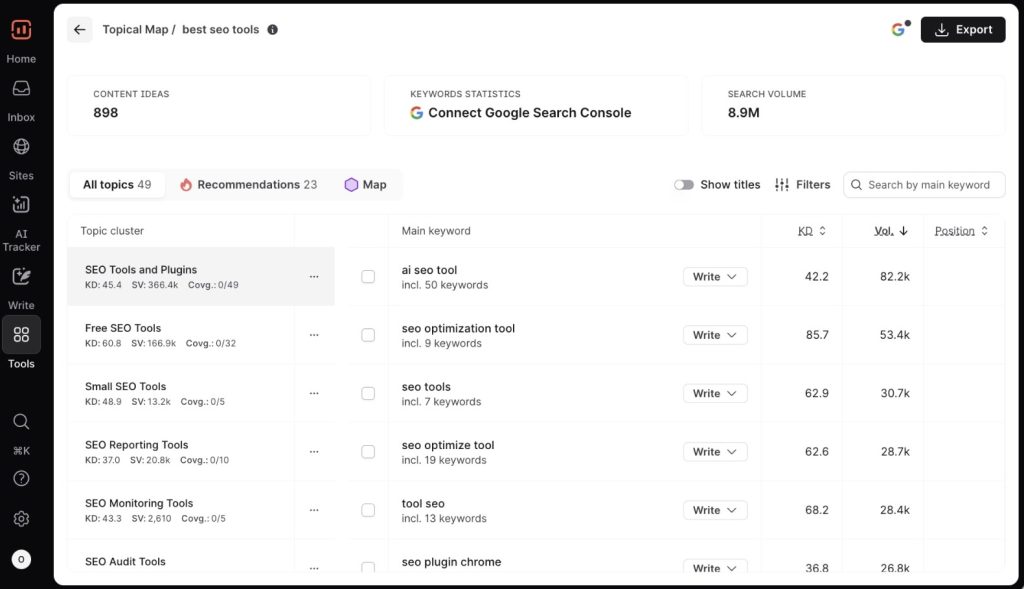Click the Main keyword column header

pyautogui.click(x=436, y=231)
